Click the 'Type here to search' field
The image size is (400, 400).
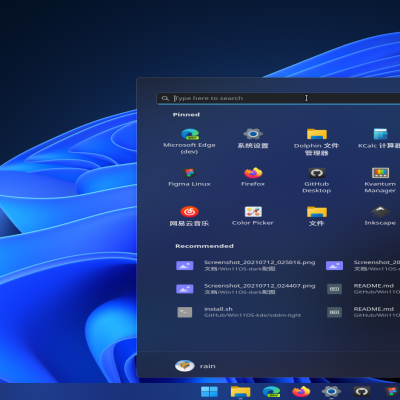click(278, 98)
